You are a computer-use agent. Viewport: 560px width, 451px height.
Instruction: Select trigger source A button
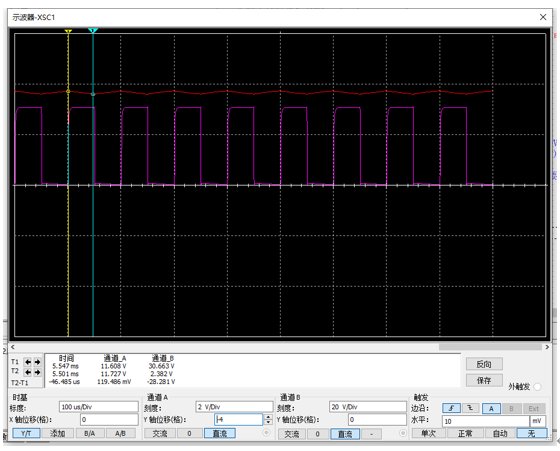491,409
